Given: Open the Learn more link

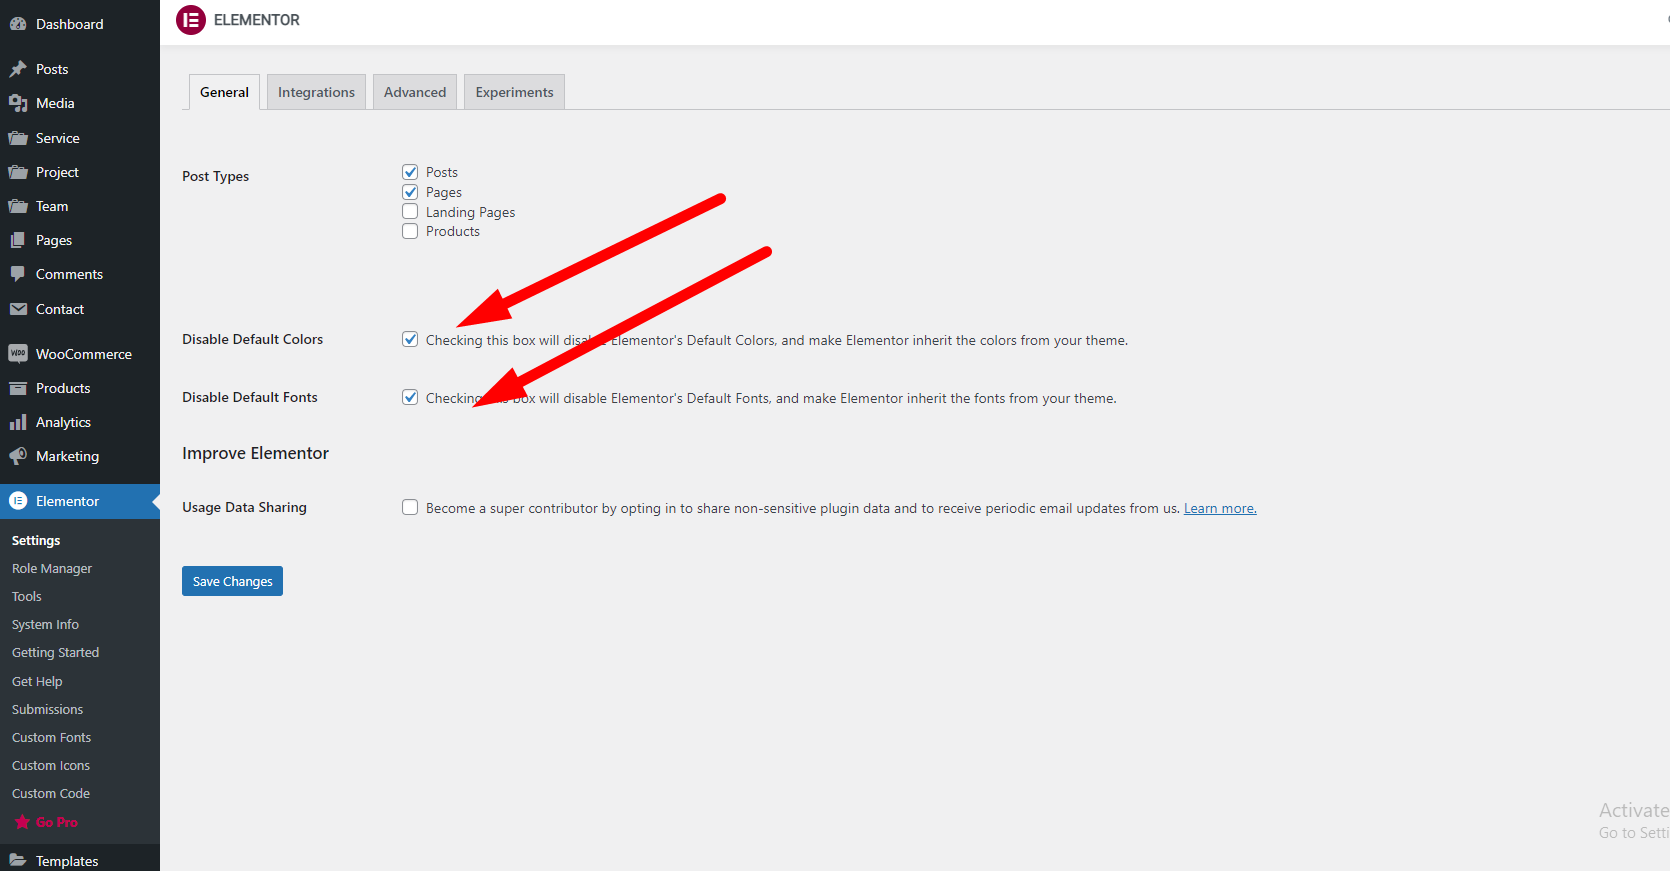Looking at the screenshot, I should [x=1220, y=508].
